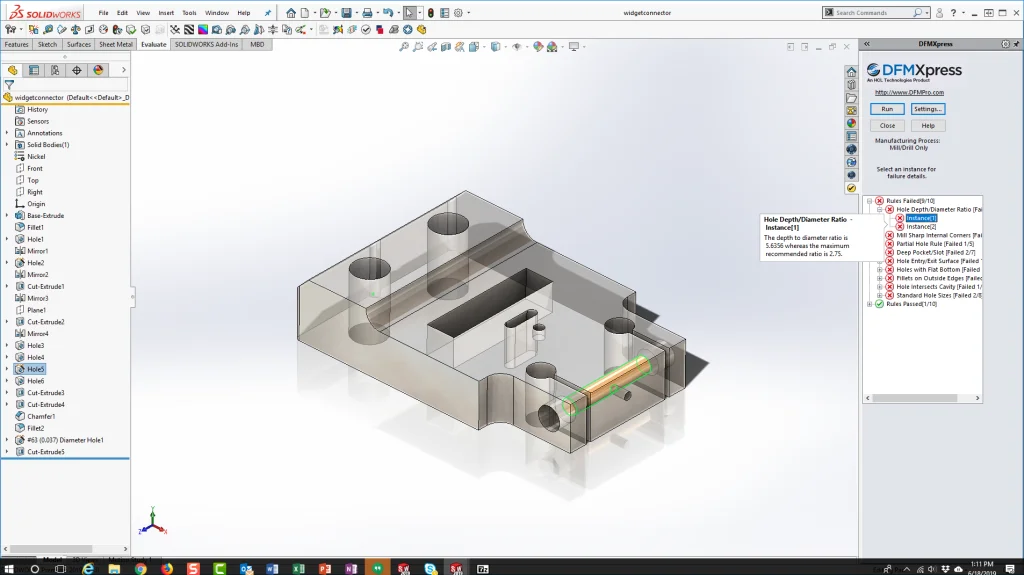This screenshot has width=1024, height=575.
Task: Open Appearances tab in the task pane
Action: click(x=851, y=123)
